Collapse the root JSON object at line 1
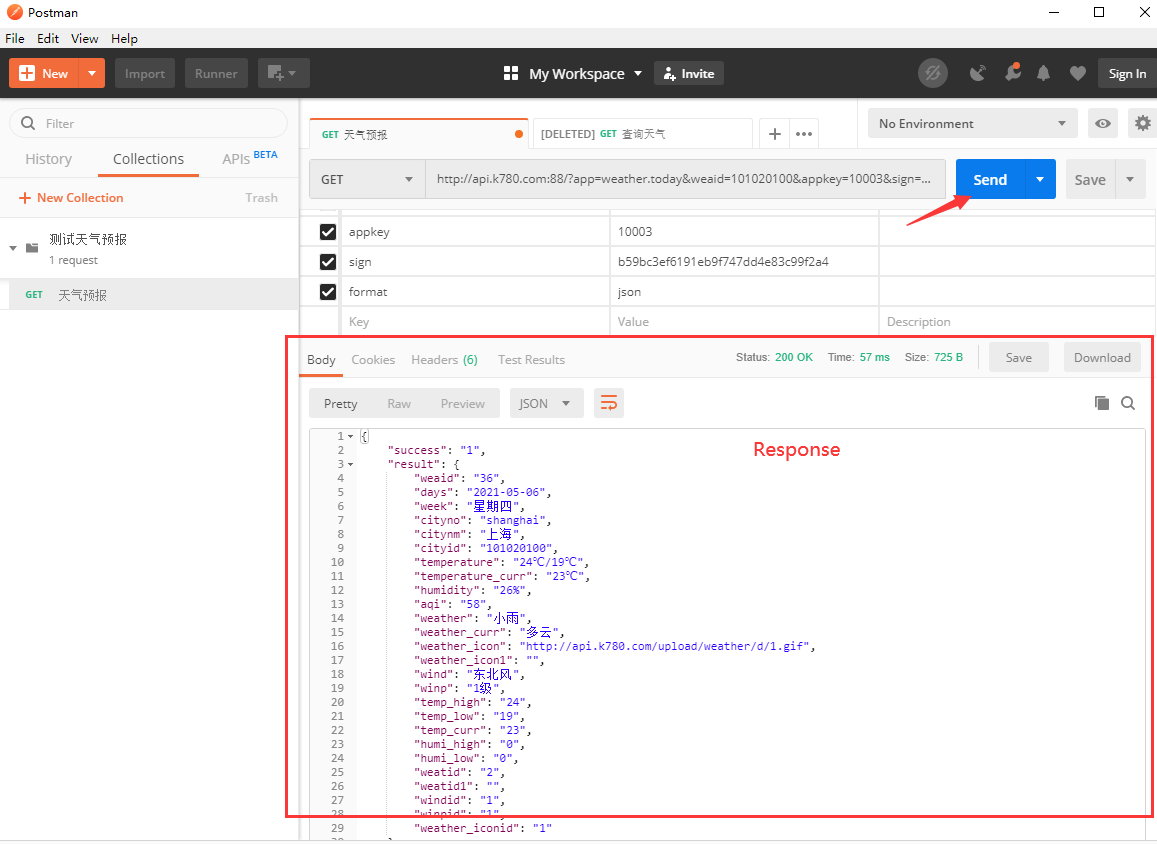Image resolution: width=1157 pixels, height=844 pixels. [350, 436]
